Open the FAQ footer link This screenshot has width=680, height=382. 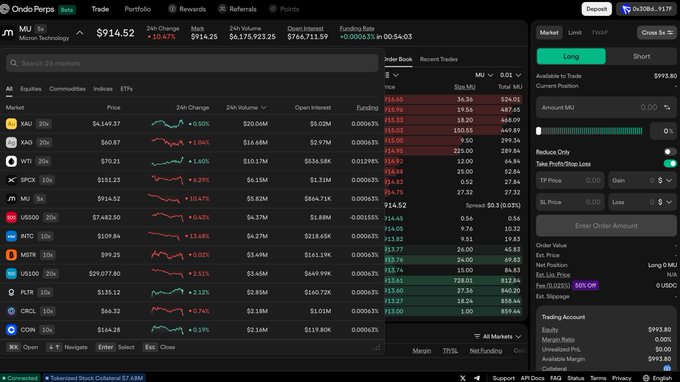[556, 378]
